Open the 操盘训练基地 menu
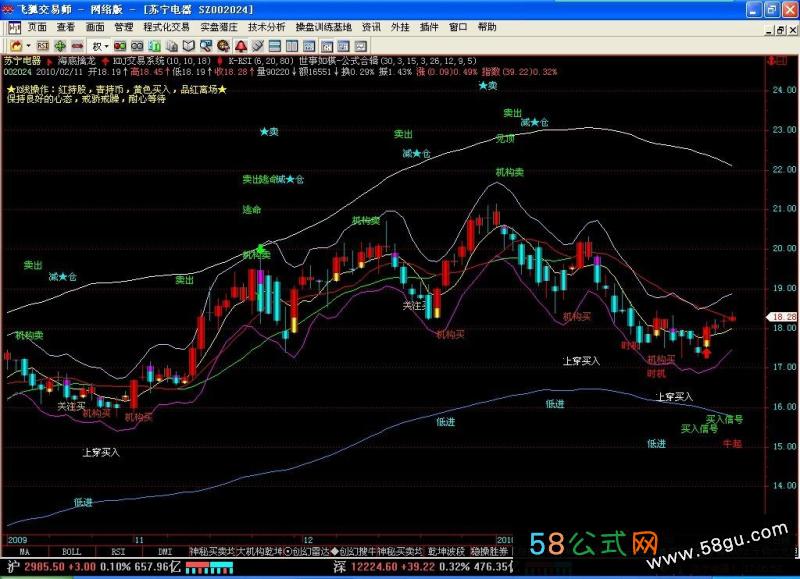Viewport: 800px width, 579px height. (324, 27)
